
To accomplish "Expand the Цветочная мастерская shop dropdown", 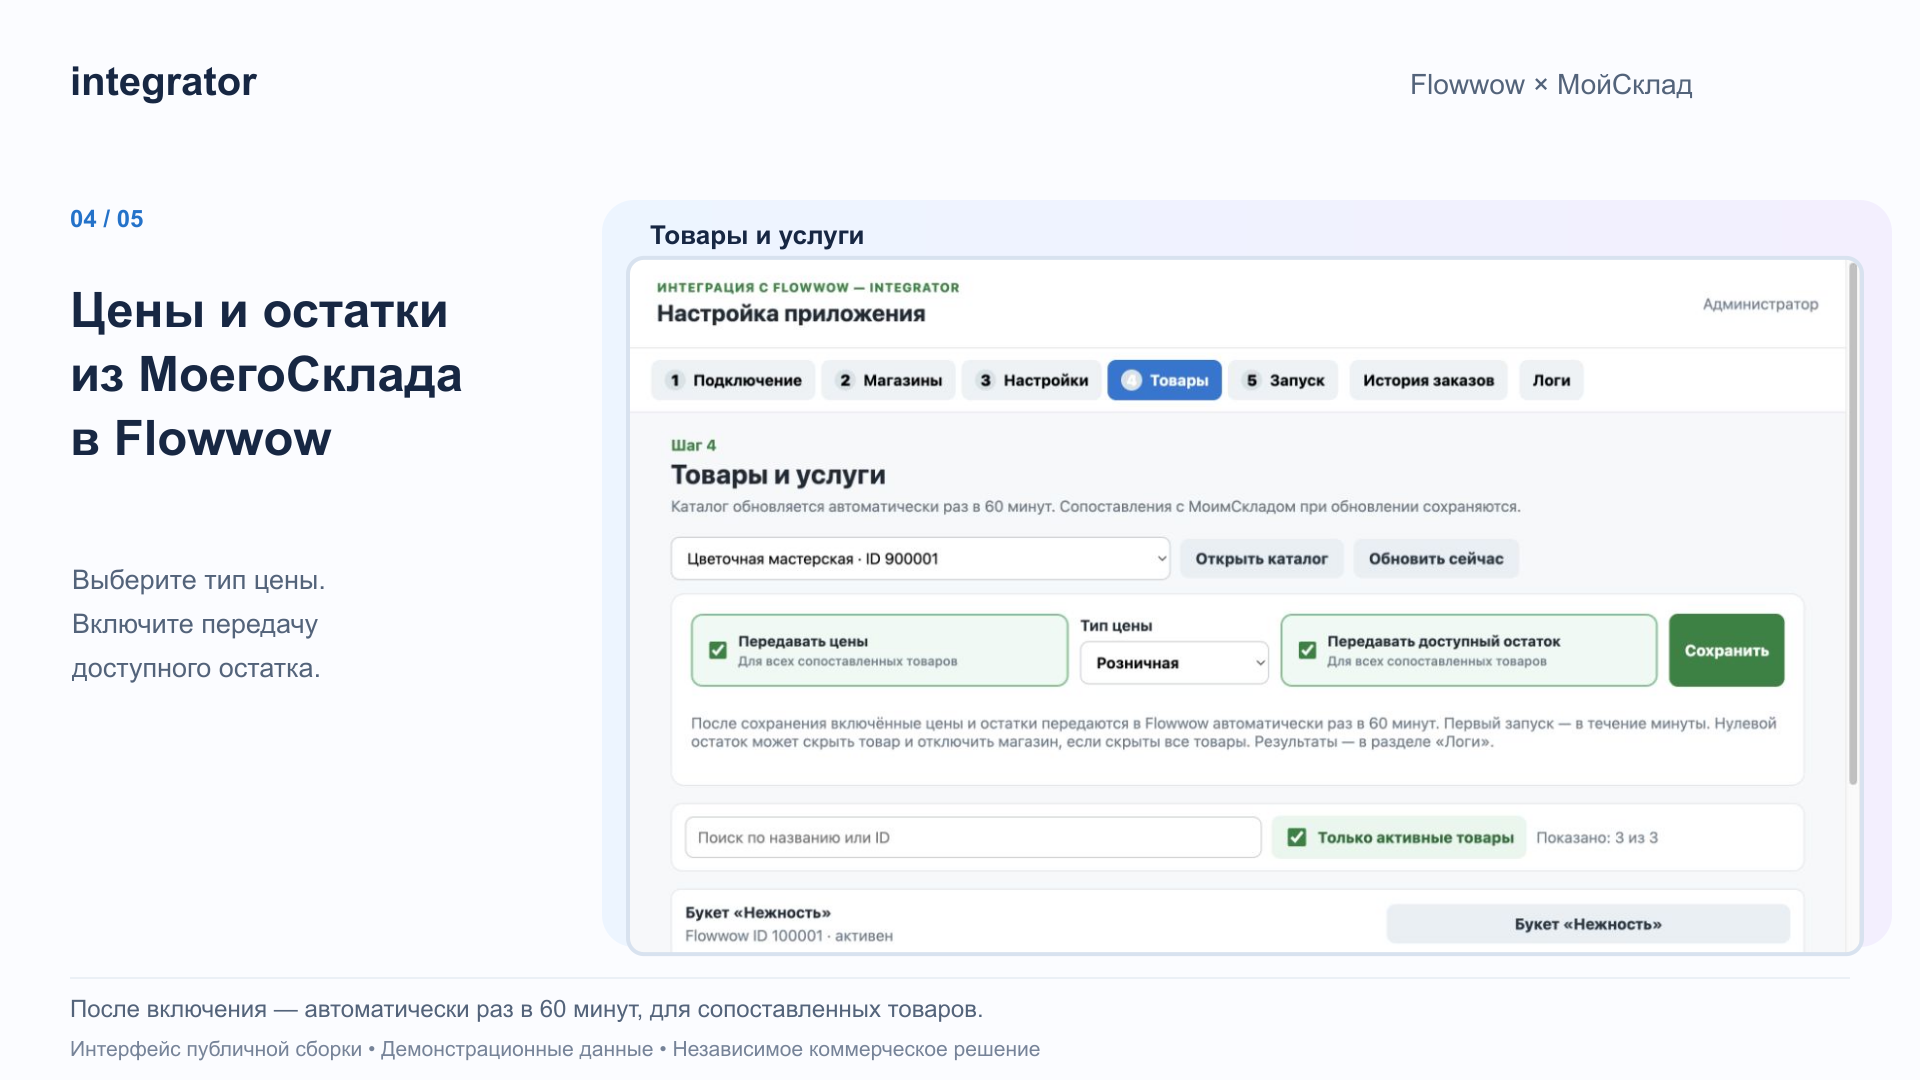I will pos(920,558).
